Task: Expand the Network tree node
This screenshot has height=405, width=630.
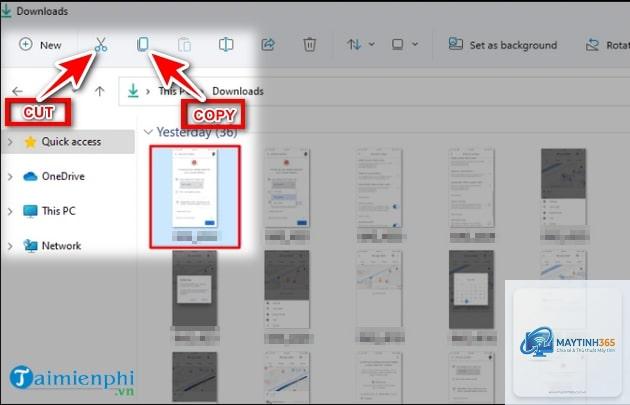Action: (10, 245)
